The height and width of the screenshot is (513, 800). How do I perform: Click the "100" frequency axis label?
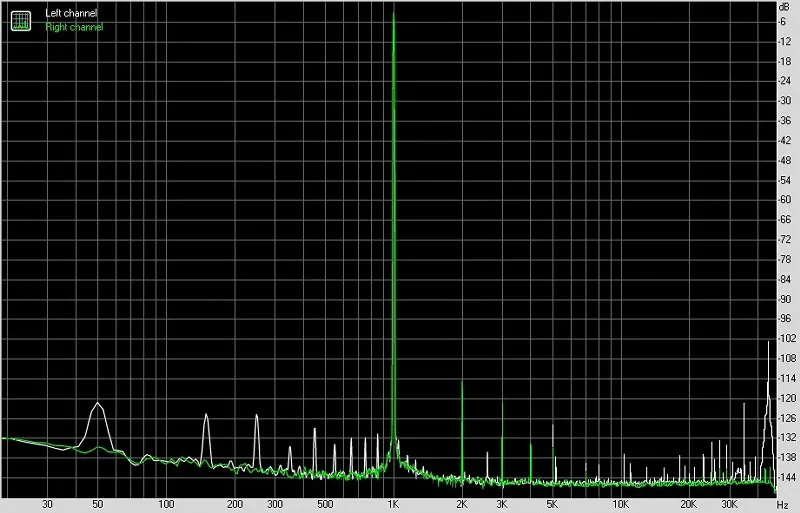tap(166, 504)
